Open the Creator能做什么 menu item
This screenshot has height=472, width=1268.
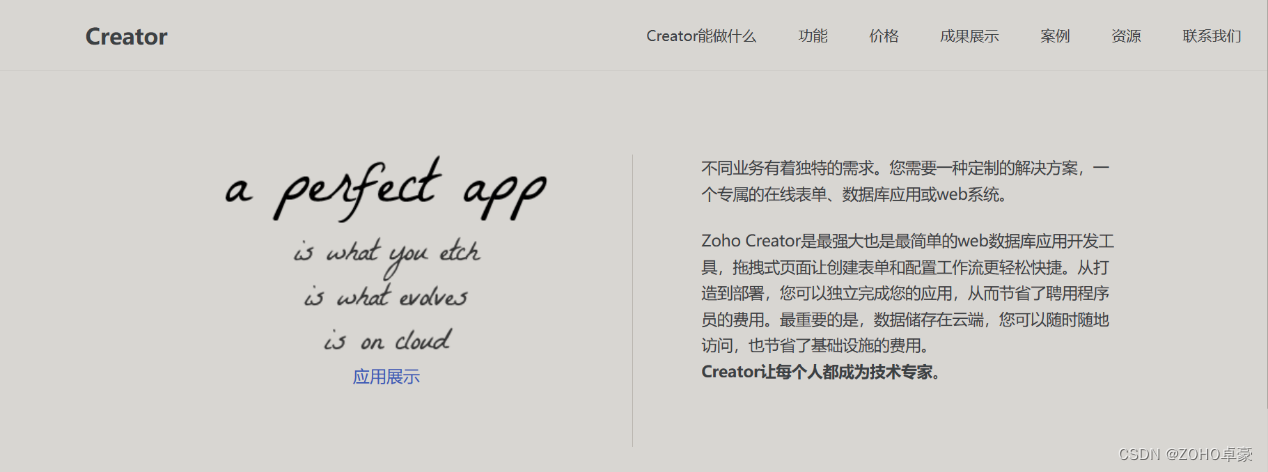point(701,36)
